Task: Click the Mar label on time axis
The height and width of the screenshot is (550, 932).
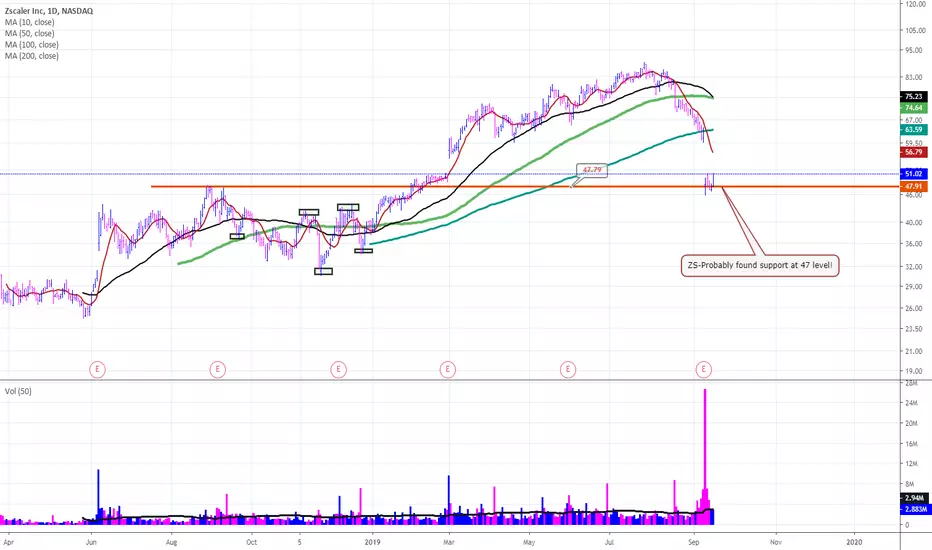Action: point(449,542)
